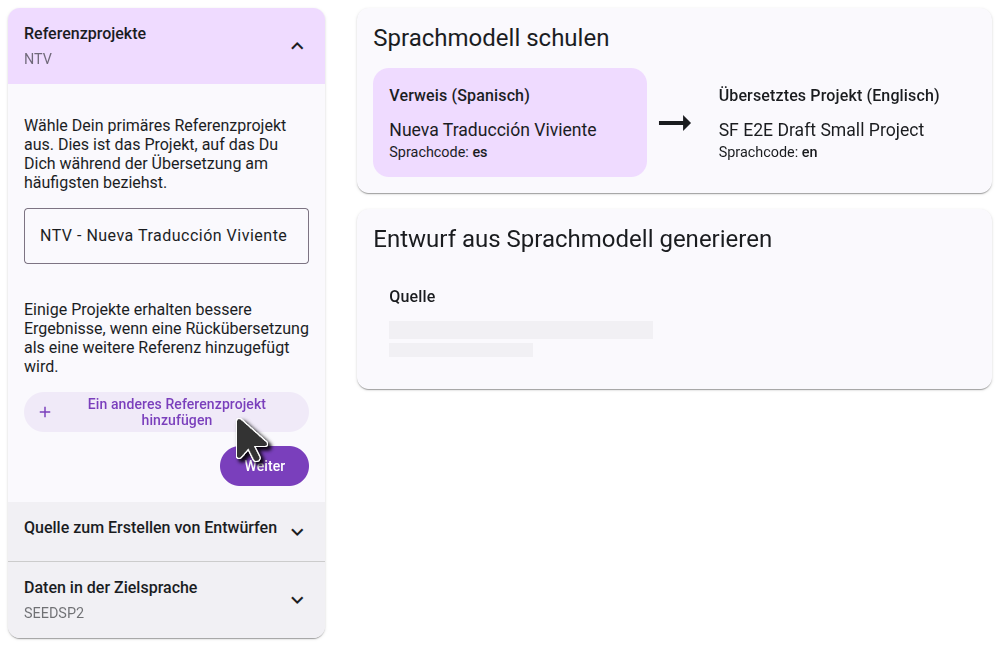Add another reference project via Ein anderes Referenzprojekt hinzufügen
The image size is (1000, 646).
(176, 412)
